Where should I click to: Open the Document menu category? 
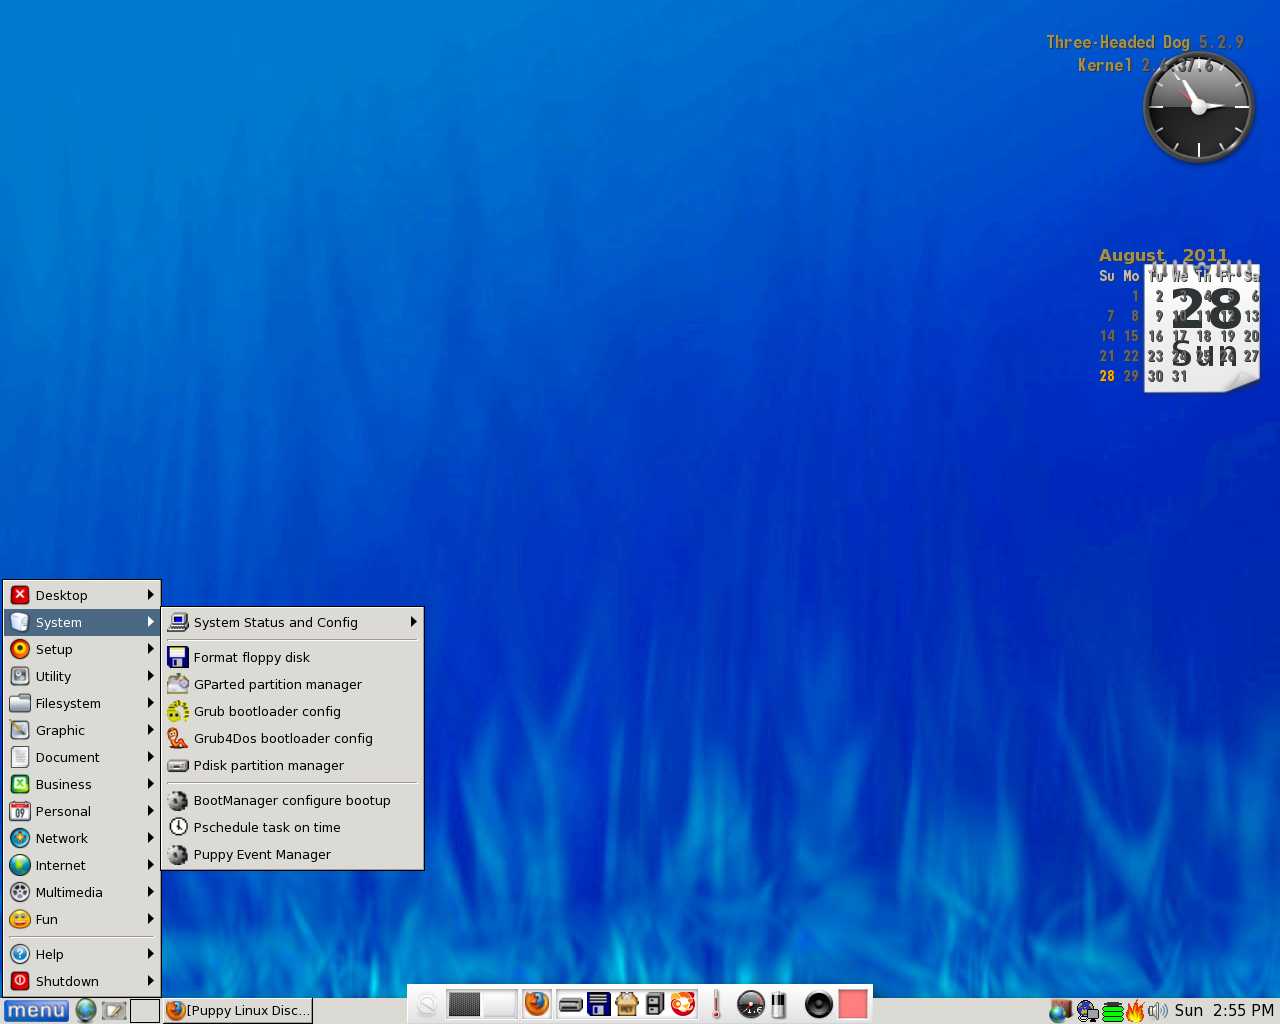click(82, 757)
